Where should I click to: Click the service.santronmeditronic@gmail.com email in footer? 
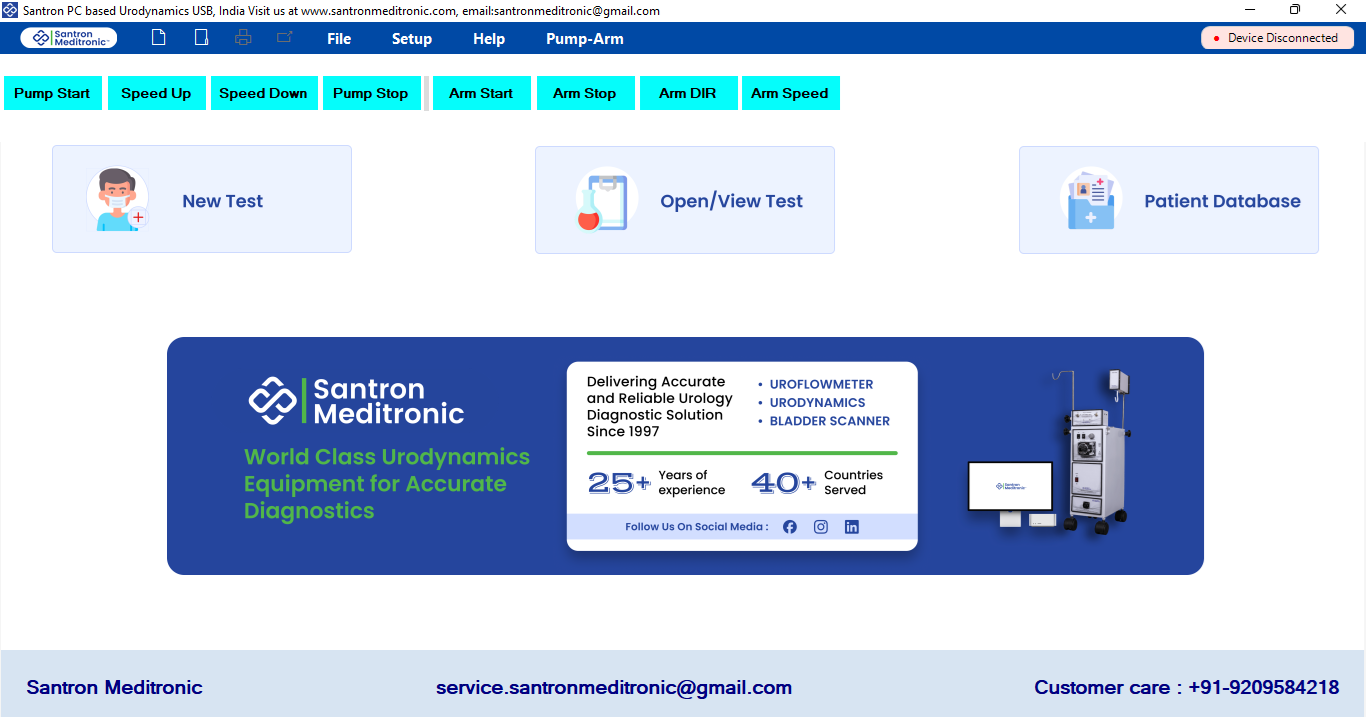[614, 687]
